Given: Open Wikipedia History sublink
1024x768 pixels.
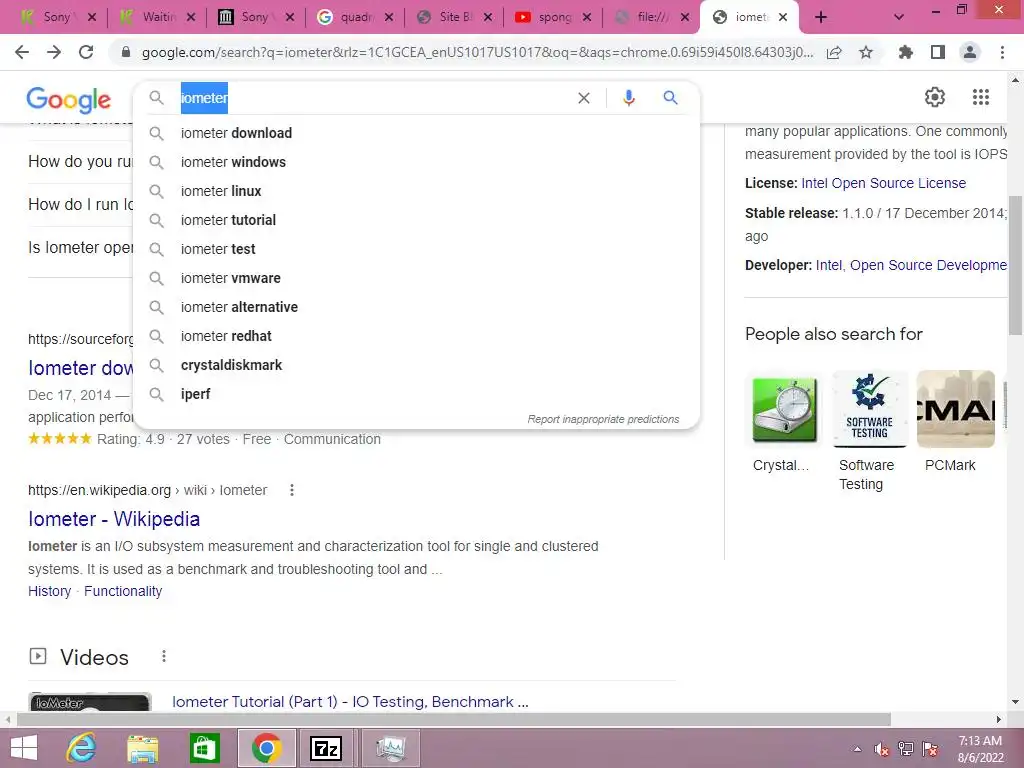Looking at the screenshot, I should (50, 591).
